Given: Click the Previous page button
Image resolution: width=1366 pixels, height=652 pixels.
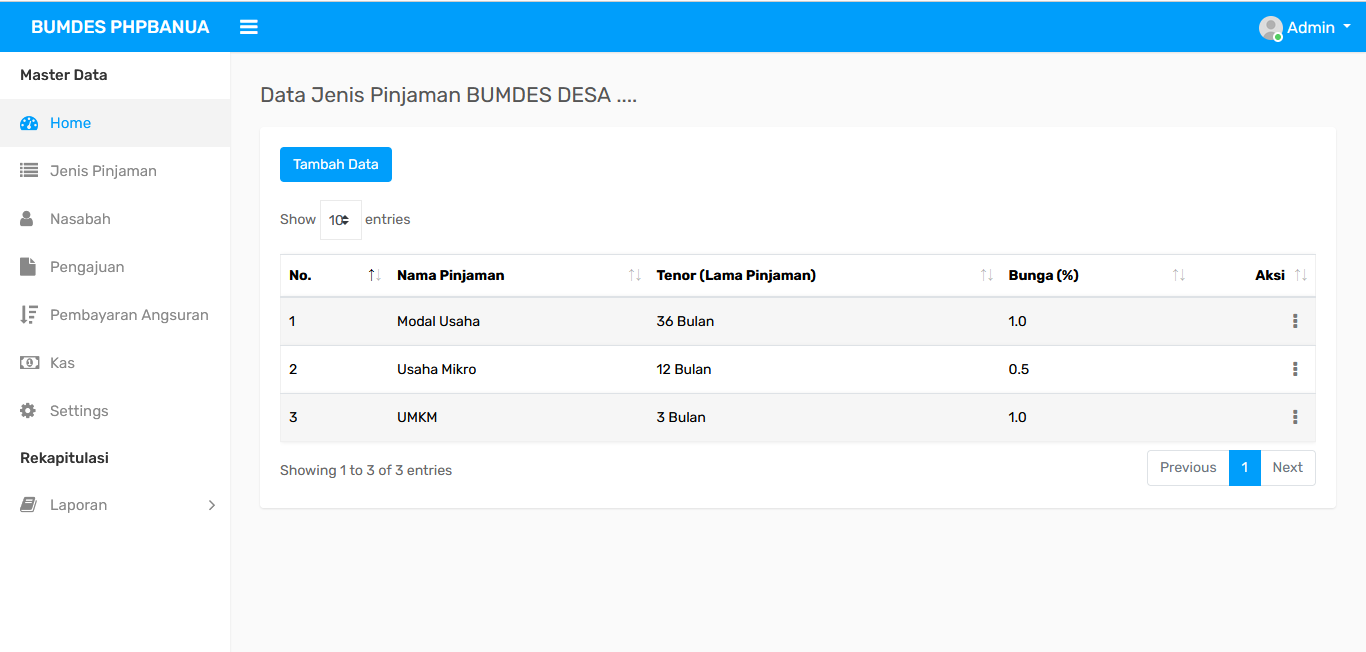Looking at the screenshot, I should pyautogui.click(x=1188, y=467).
